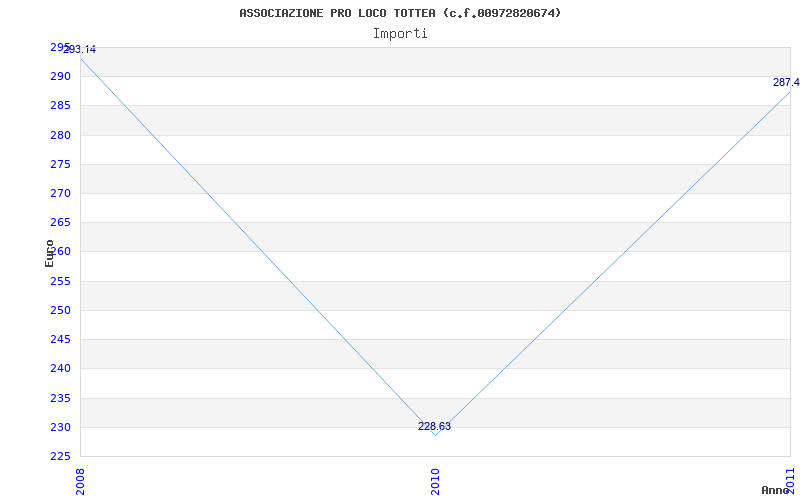Click the chart title ASSOCIAZIONE PRO LOCO TOTTEA
This screenshot has width=800, height=500.
(x=400, y=13)
